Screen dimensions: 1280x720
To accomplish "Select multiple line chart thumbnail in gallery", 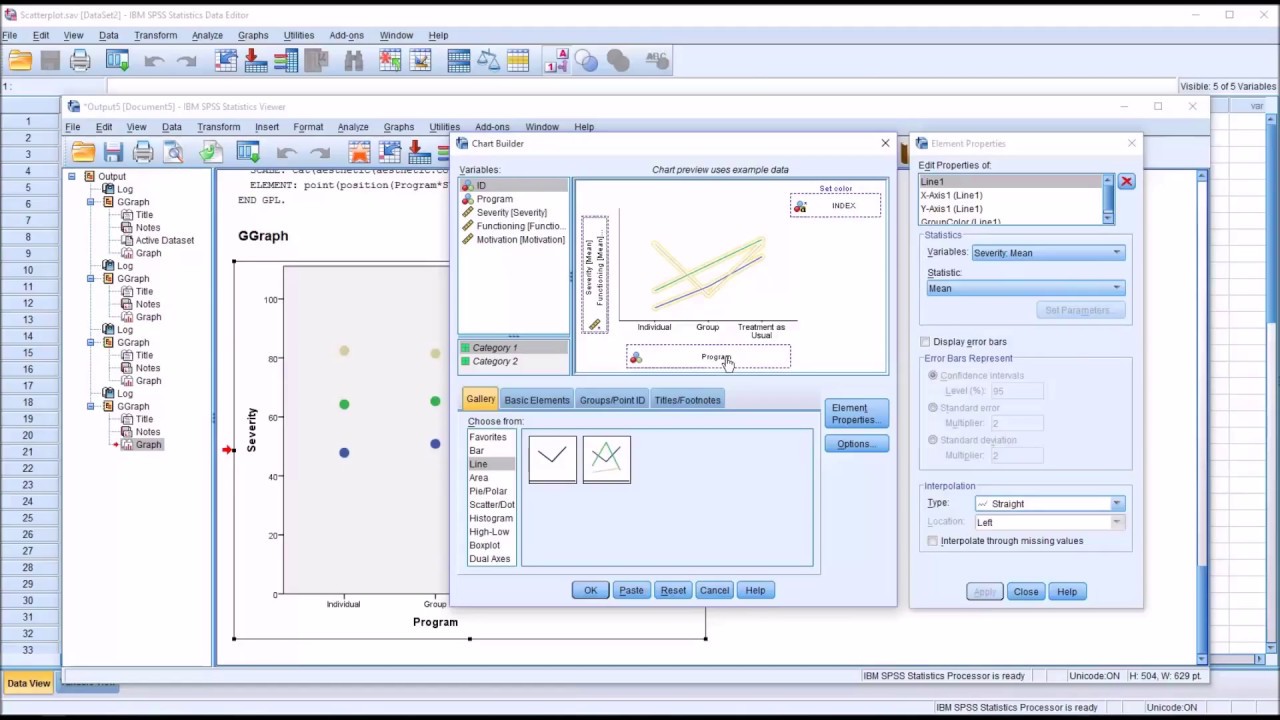I will pyautogui.click(x=606, y=459).
